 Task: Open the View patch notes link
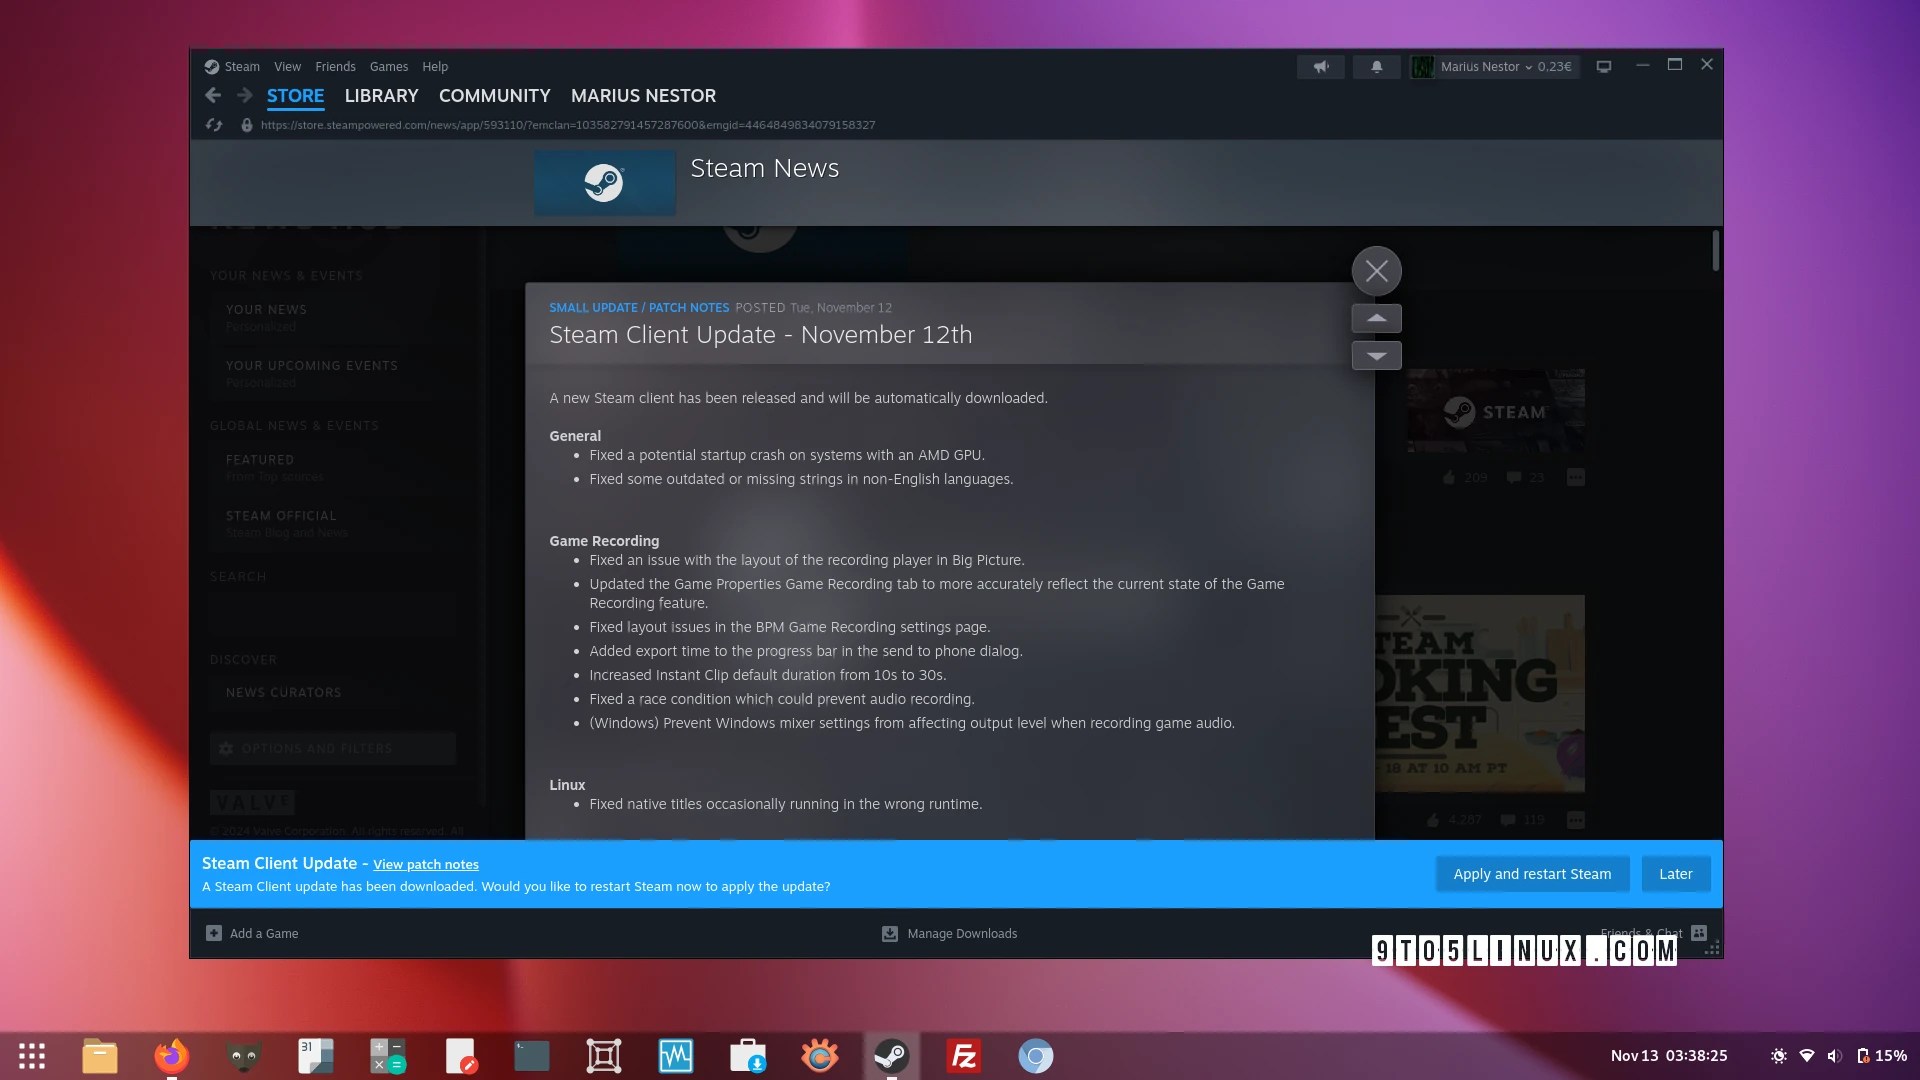(426, 865)
